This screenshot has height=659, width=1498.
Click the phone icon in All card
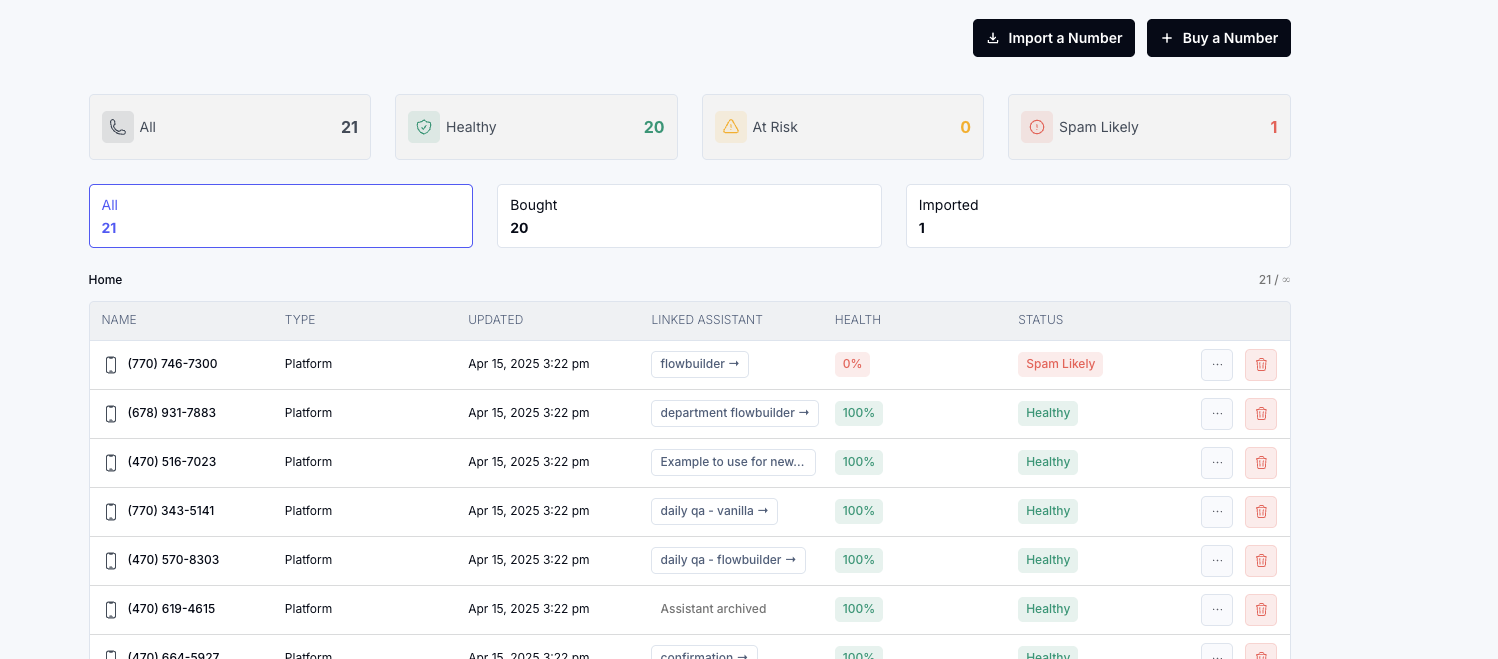coord(118,127)
